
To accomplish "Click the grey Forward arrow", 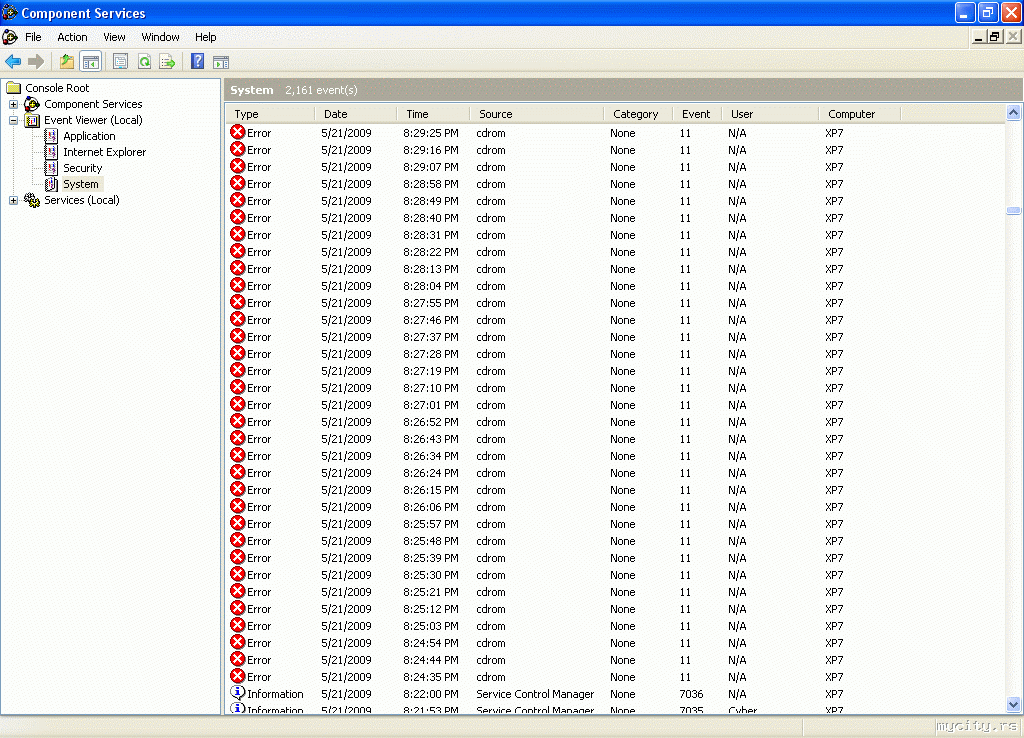I will pyautogui.click(x=36, y=62).
